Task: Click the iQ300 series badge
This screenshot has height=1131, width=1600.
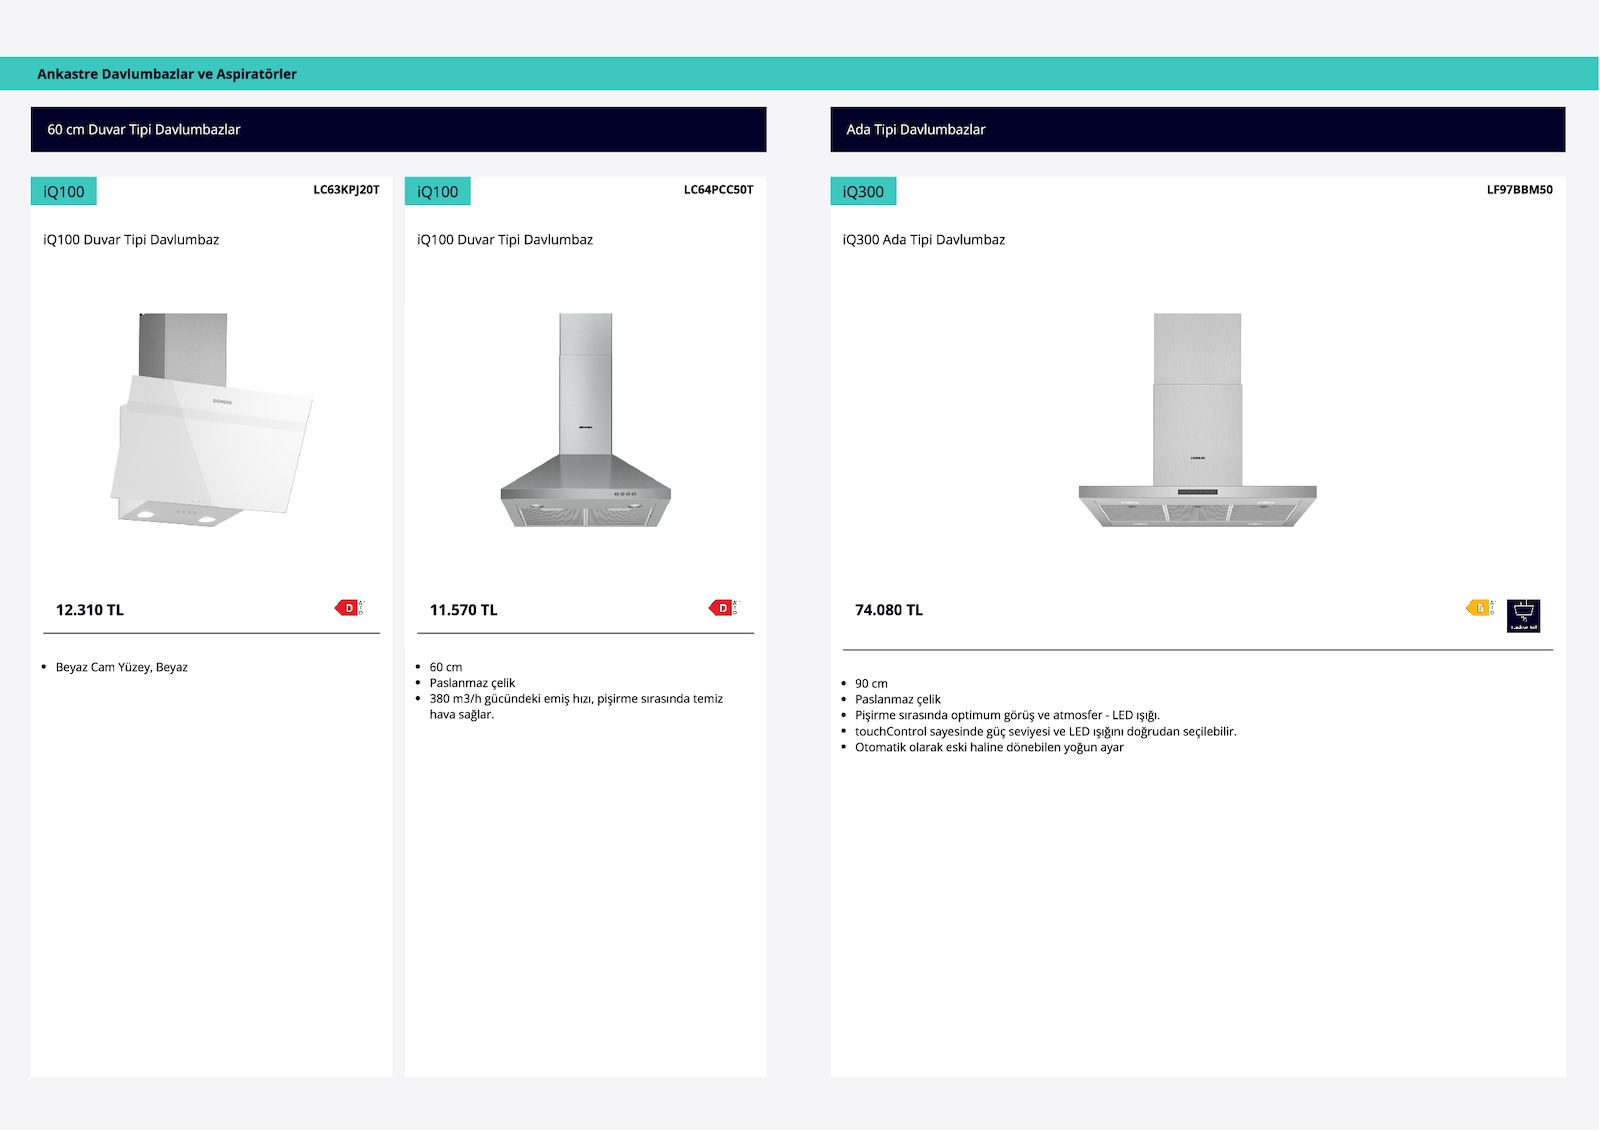Action: [x=863, y=191]
